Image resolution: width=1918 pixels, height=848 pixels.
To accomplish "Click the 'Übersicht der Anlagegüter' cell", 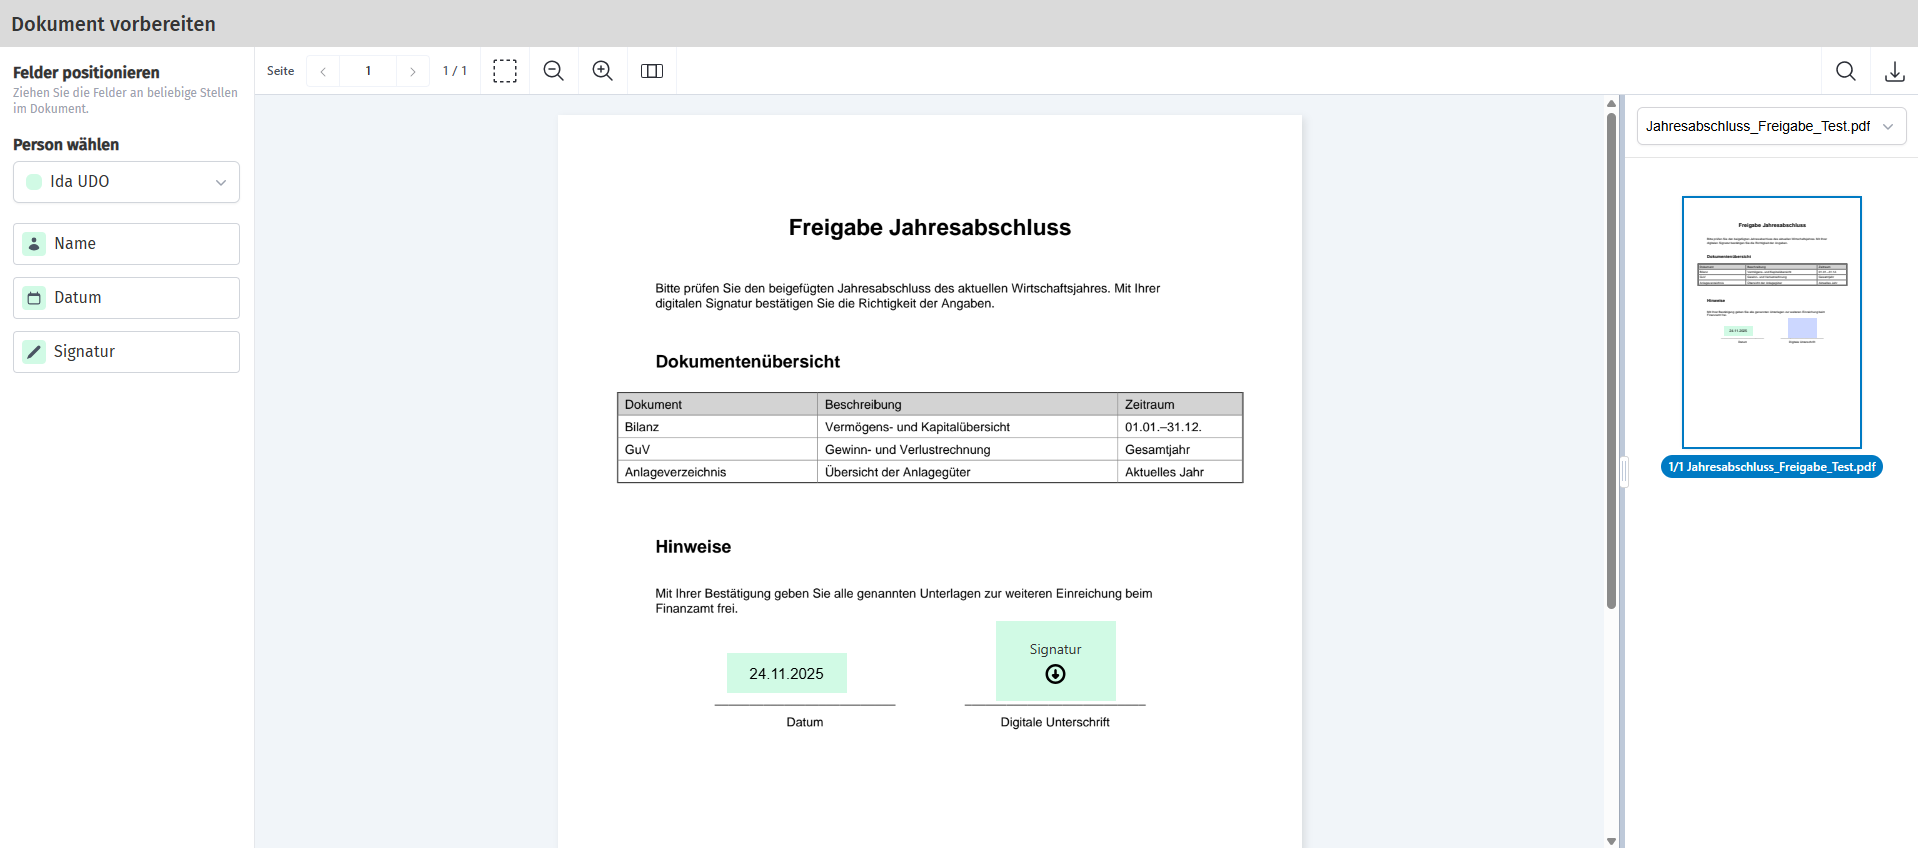I will click(968, 472).
